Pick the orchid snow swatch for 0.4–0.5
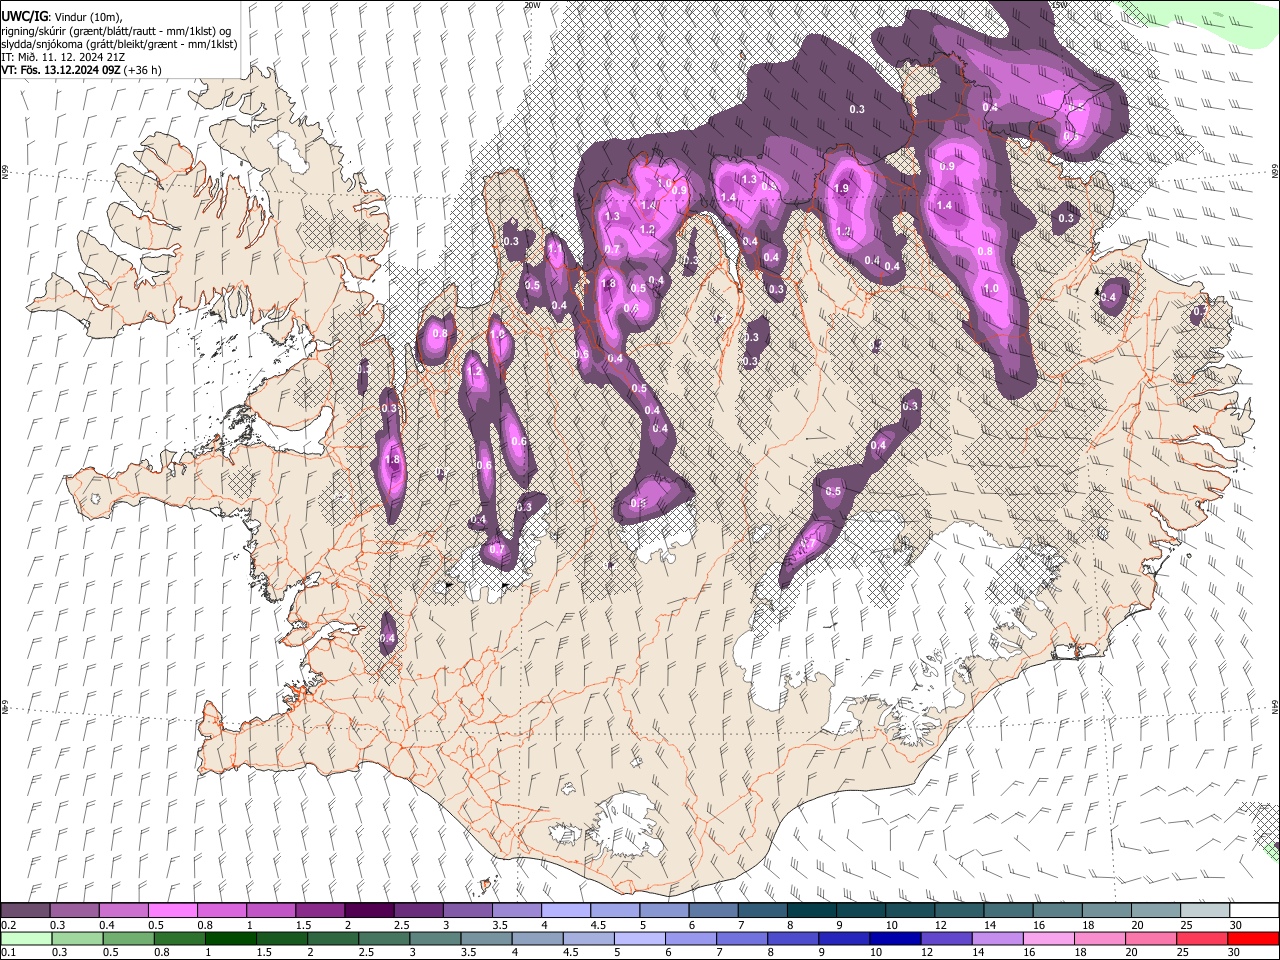The width and height of the screenshot is (1280, 960). coord(124,911)
